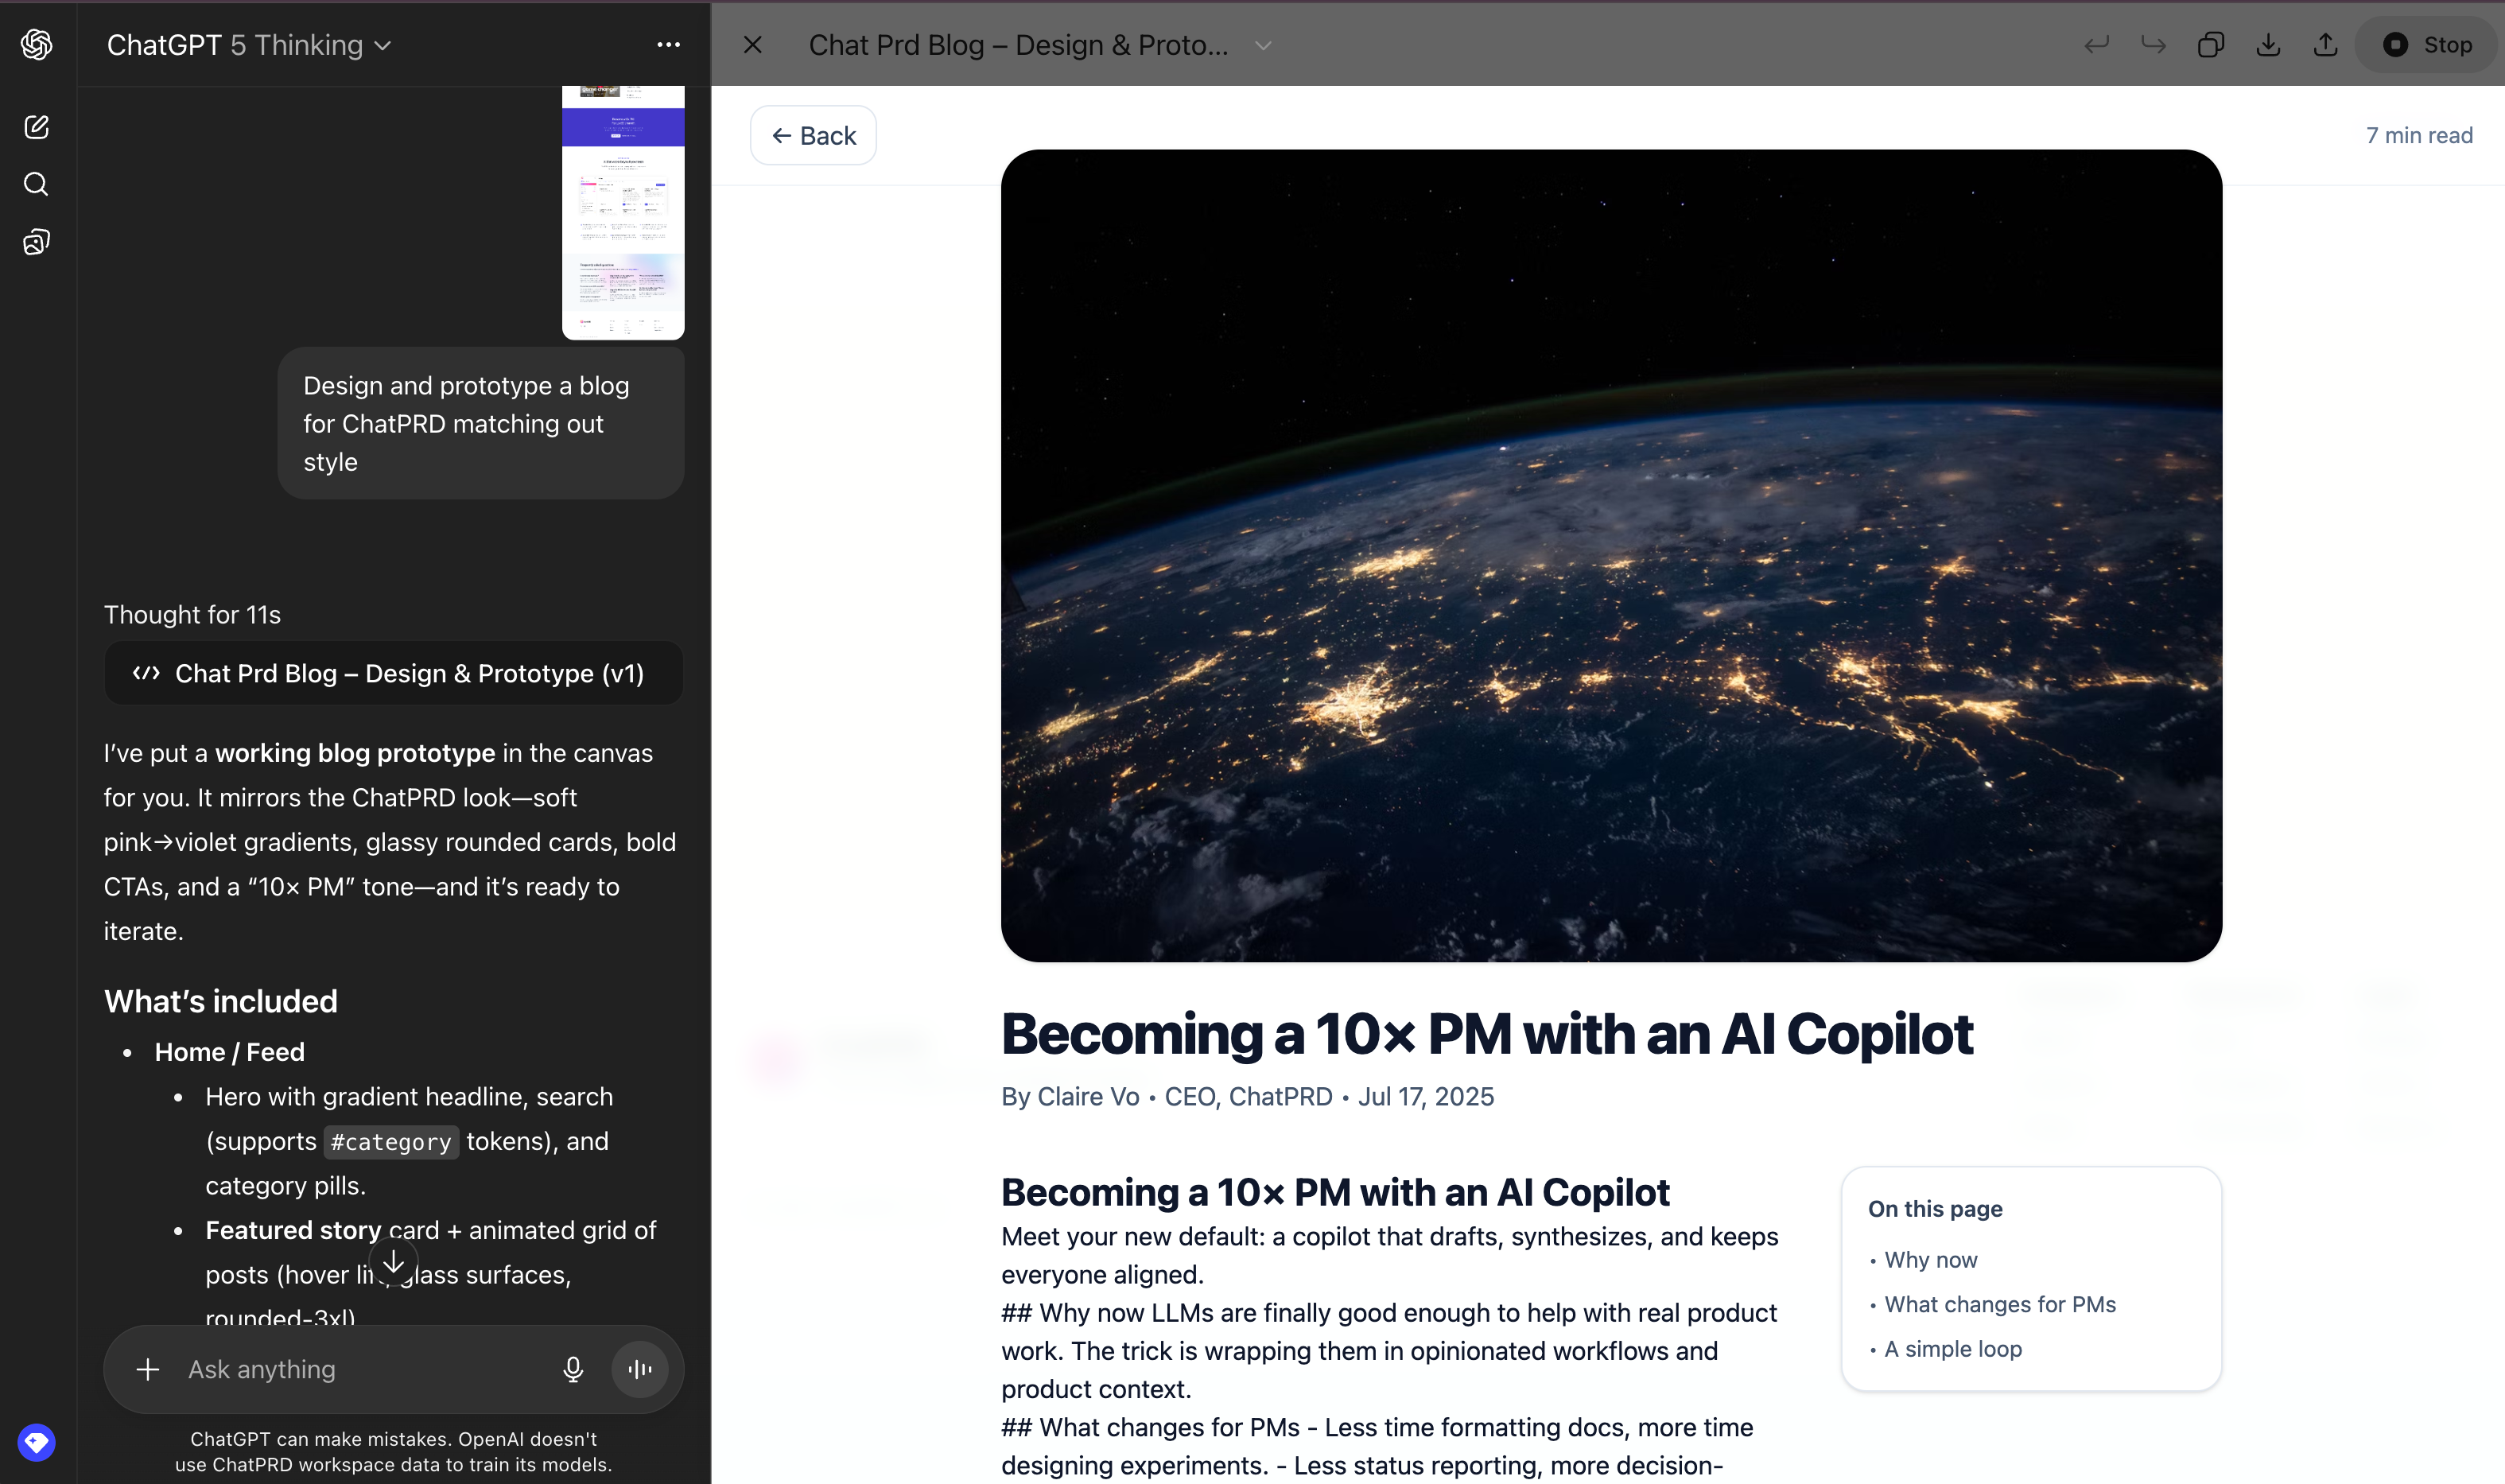Click the 'Home / Feed' bullet text
The height and width of the screenshot is (1484, 2505).
[x=230, y=1052]
